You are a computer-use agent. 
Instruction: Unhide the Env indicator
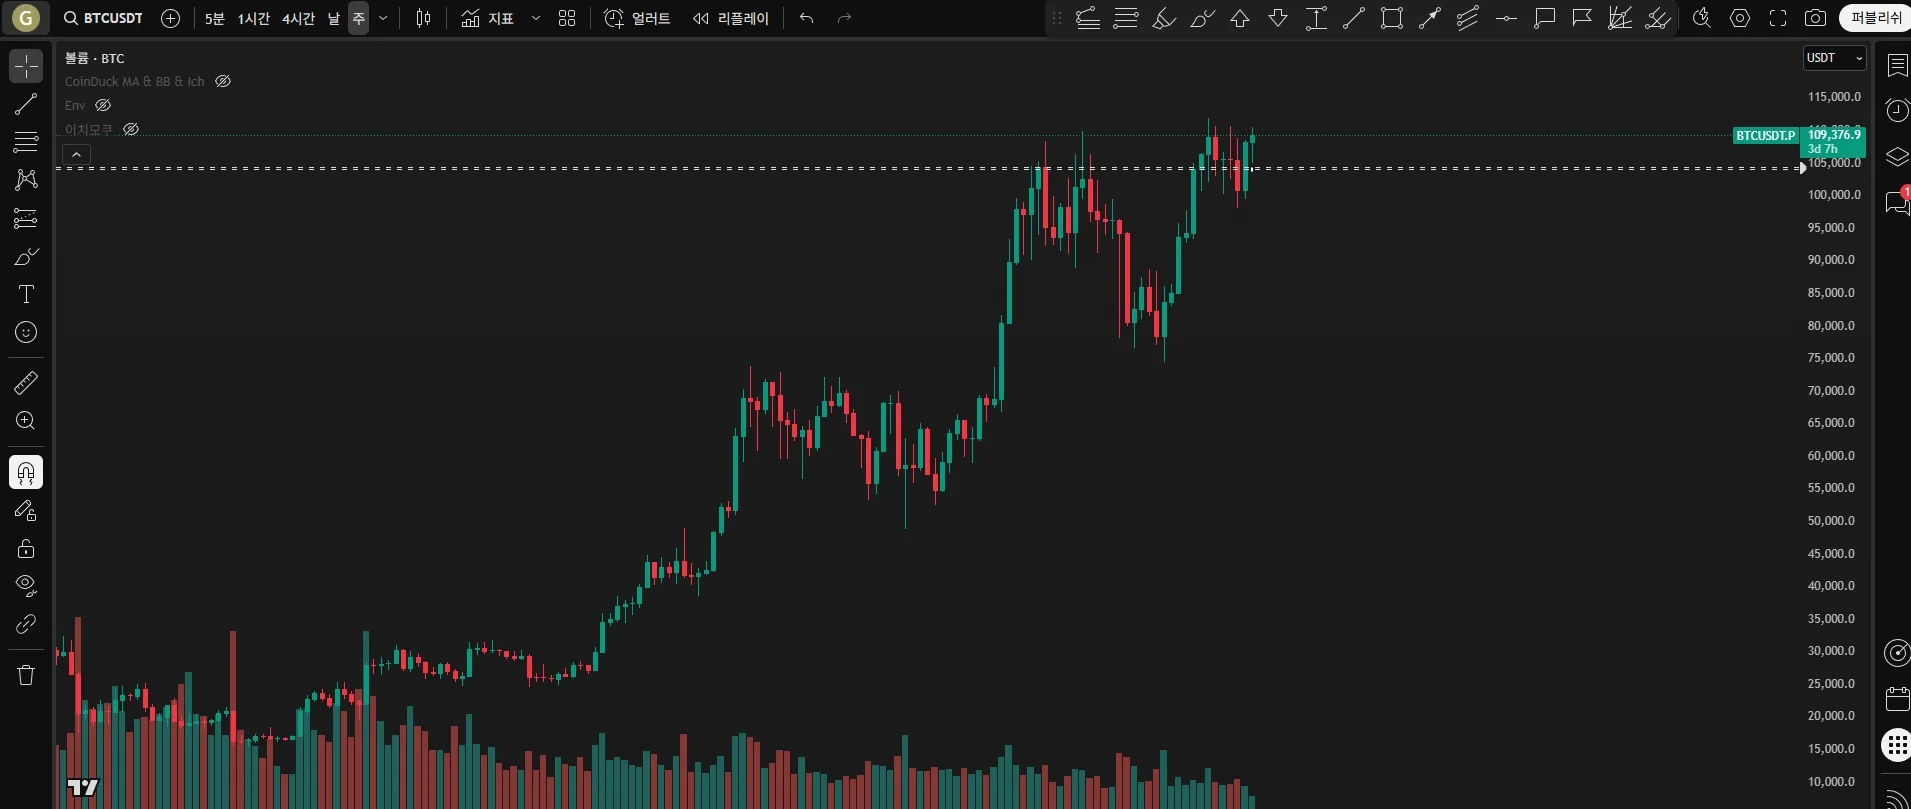pos(103,105)
